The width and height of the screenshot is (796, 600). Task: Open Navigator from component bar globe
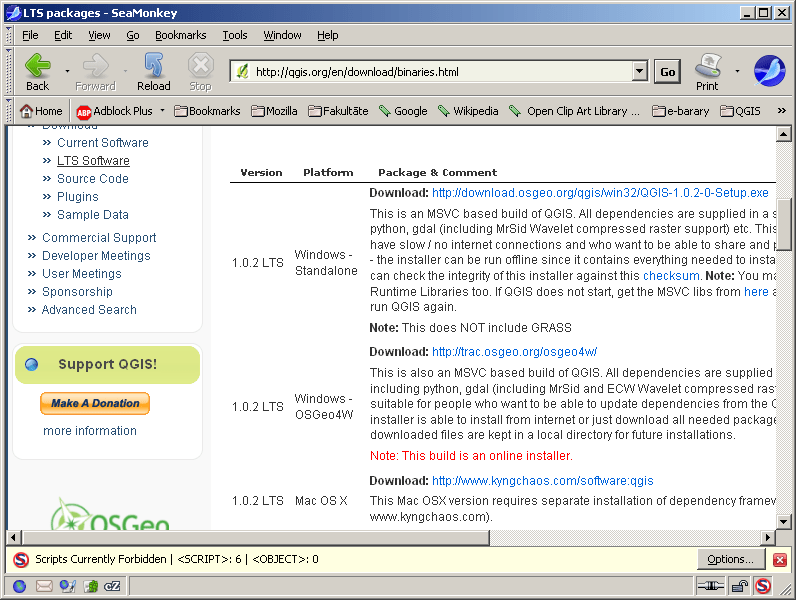click(19, 586)
